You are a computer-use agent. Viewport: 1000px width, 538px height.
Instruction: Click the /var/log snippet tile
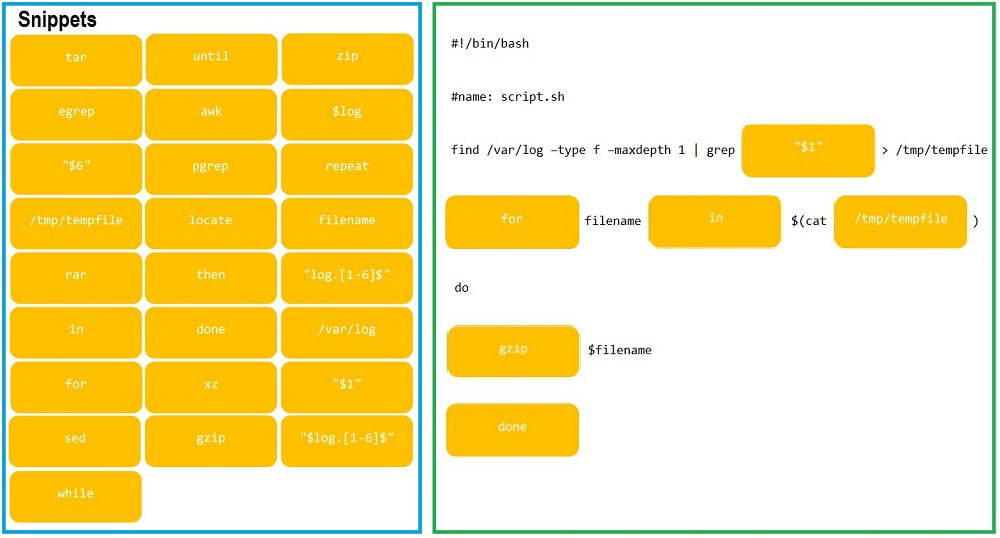[x=347, y=332]
